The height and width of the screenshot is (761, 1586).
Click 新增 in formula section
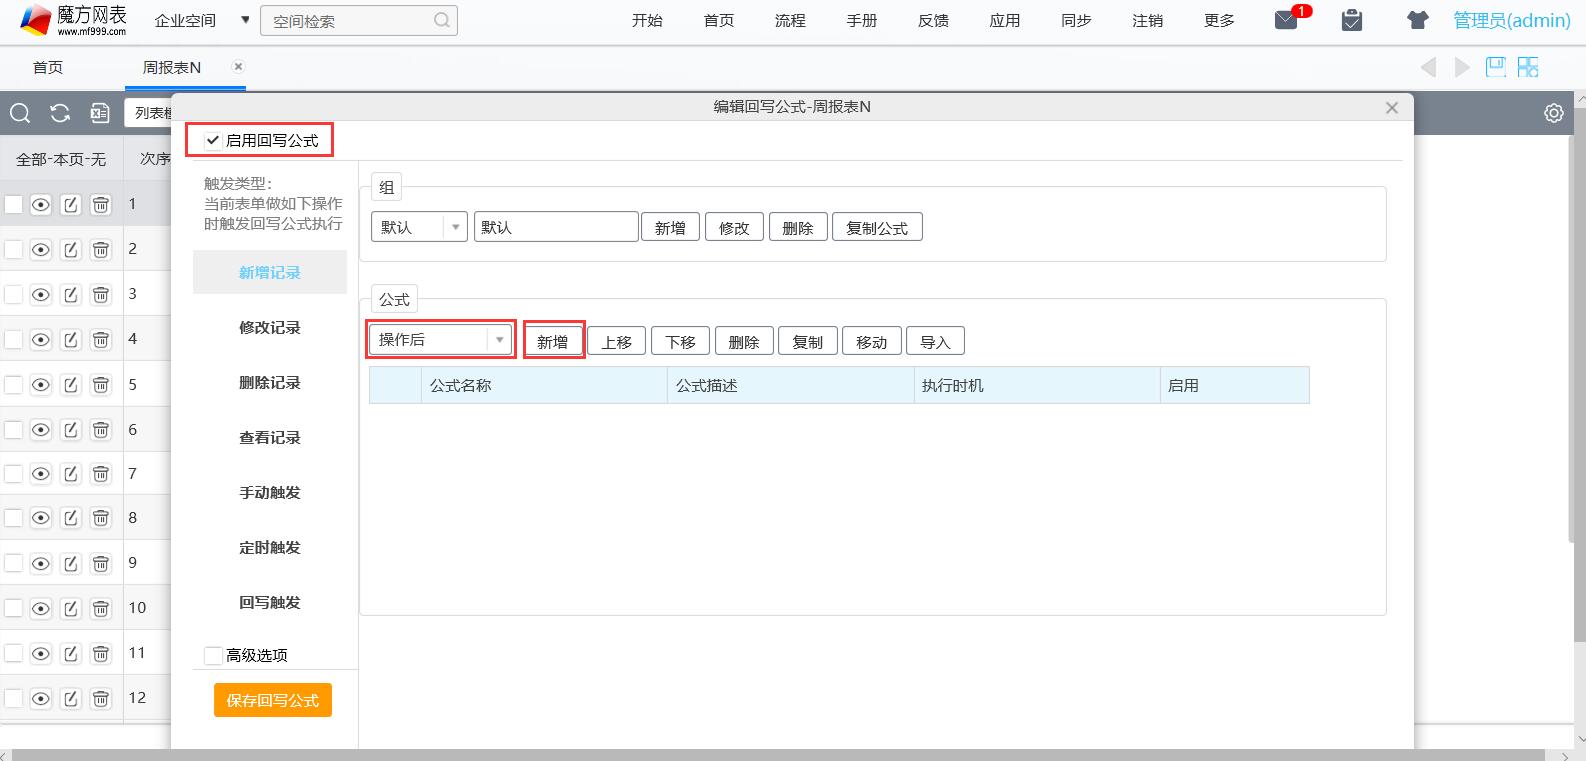[x=553, y=341]
